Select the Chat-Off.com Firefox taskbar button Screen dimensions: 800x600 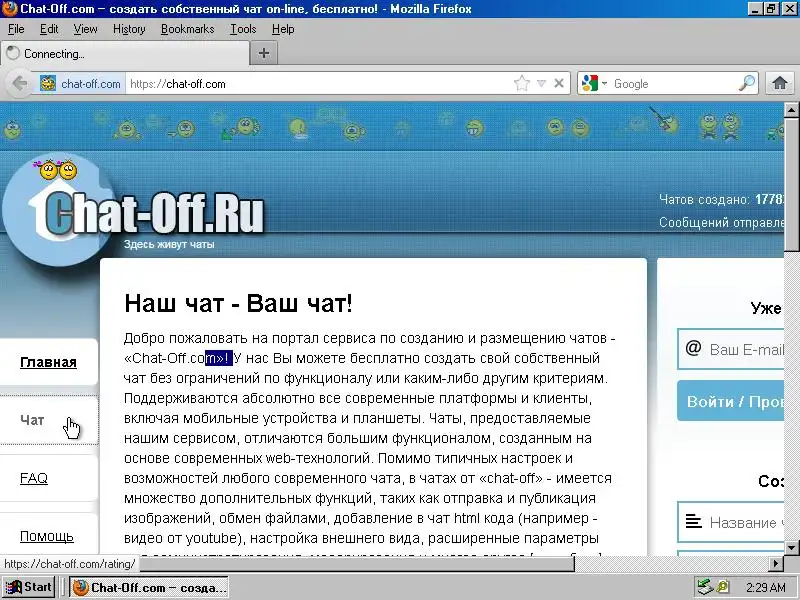pyautogui.click(x=148, y=588)
